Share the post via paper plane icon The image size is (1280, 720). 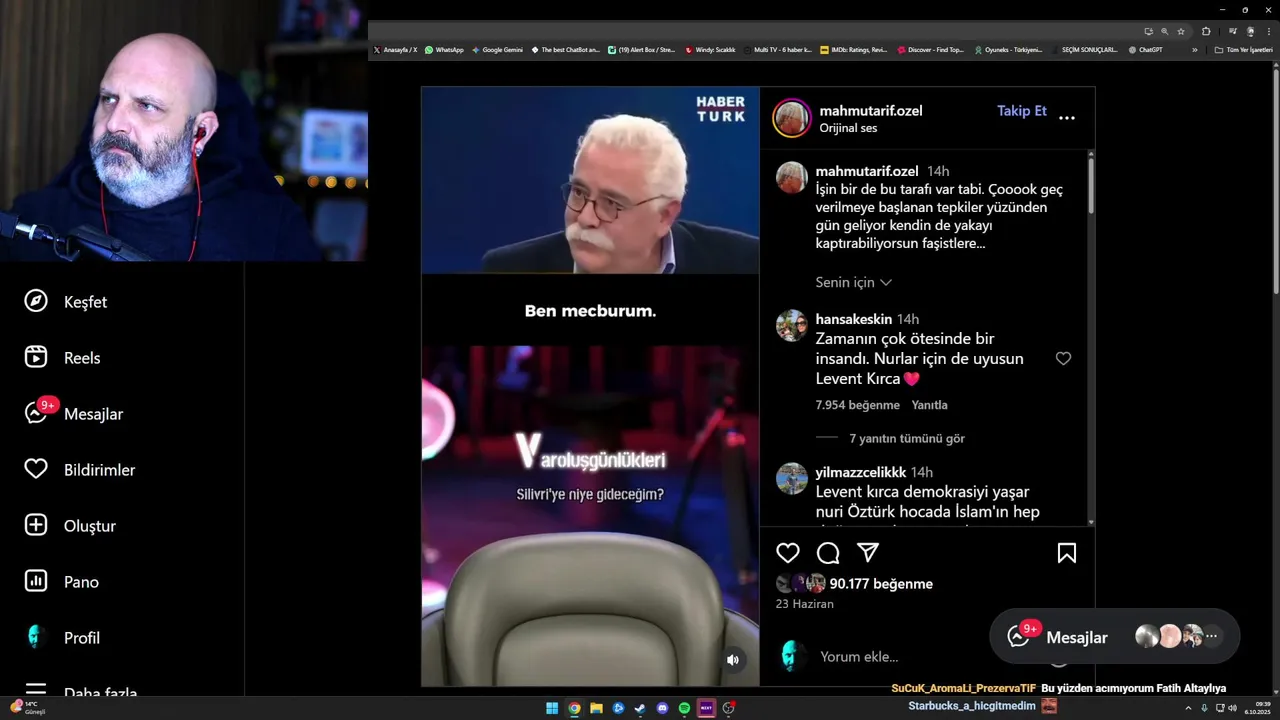coord(868,553)
